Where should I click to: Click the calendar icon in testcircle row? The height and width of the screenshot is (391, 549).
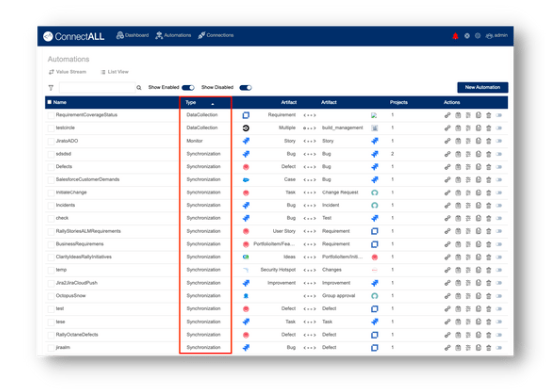coord(458,128)
